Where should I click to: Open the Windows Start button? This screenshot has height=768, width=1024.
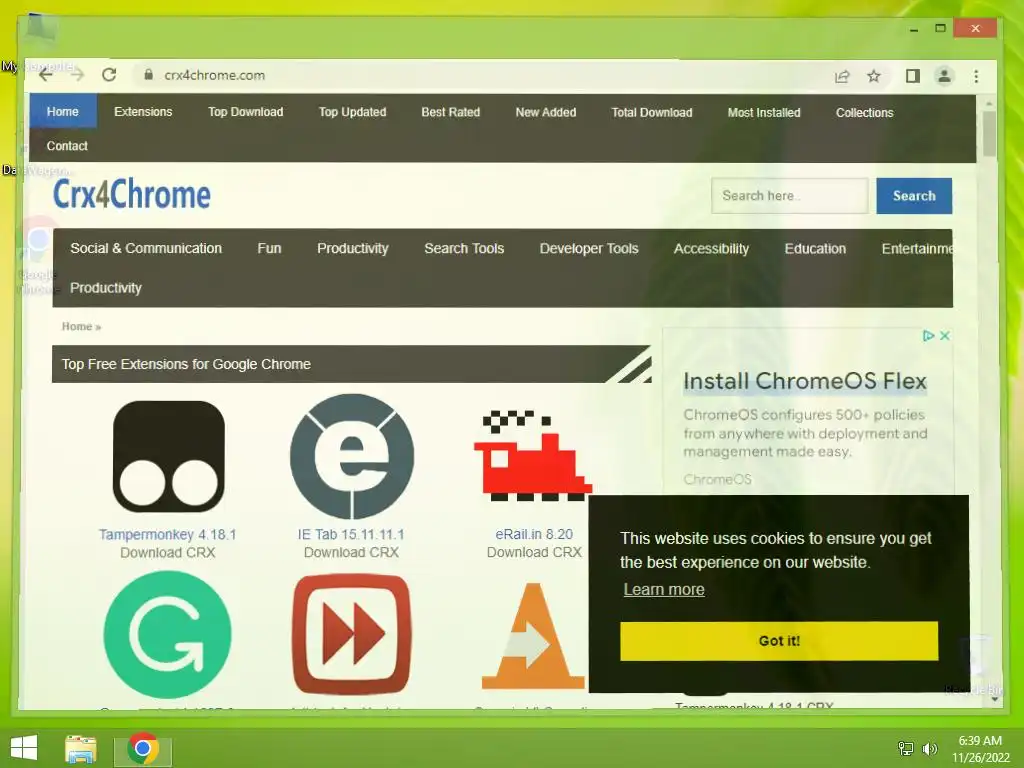tap(24, 748)
